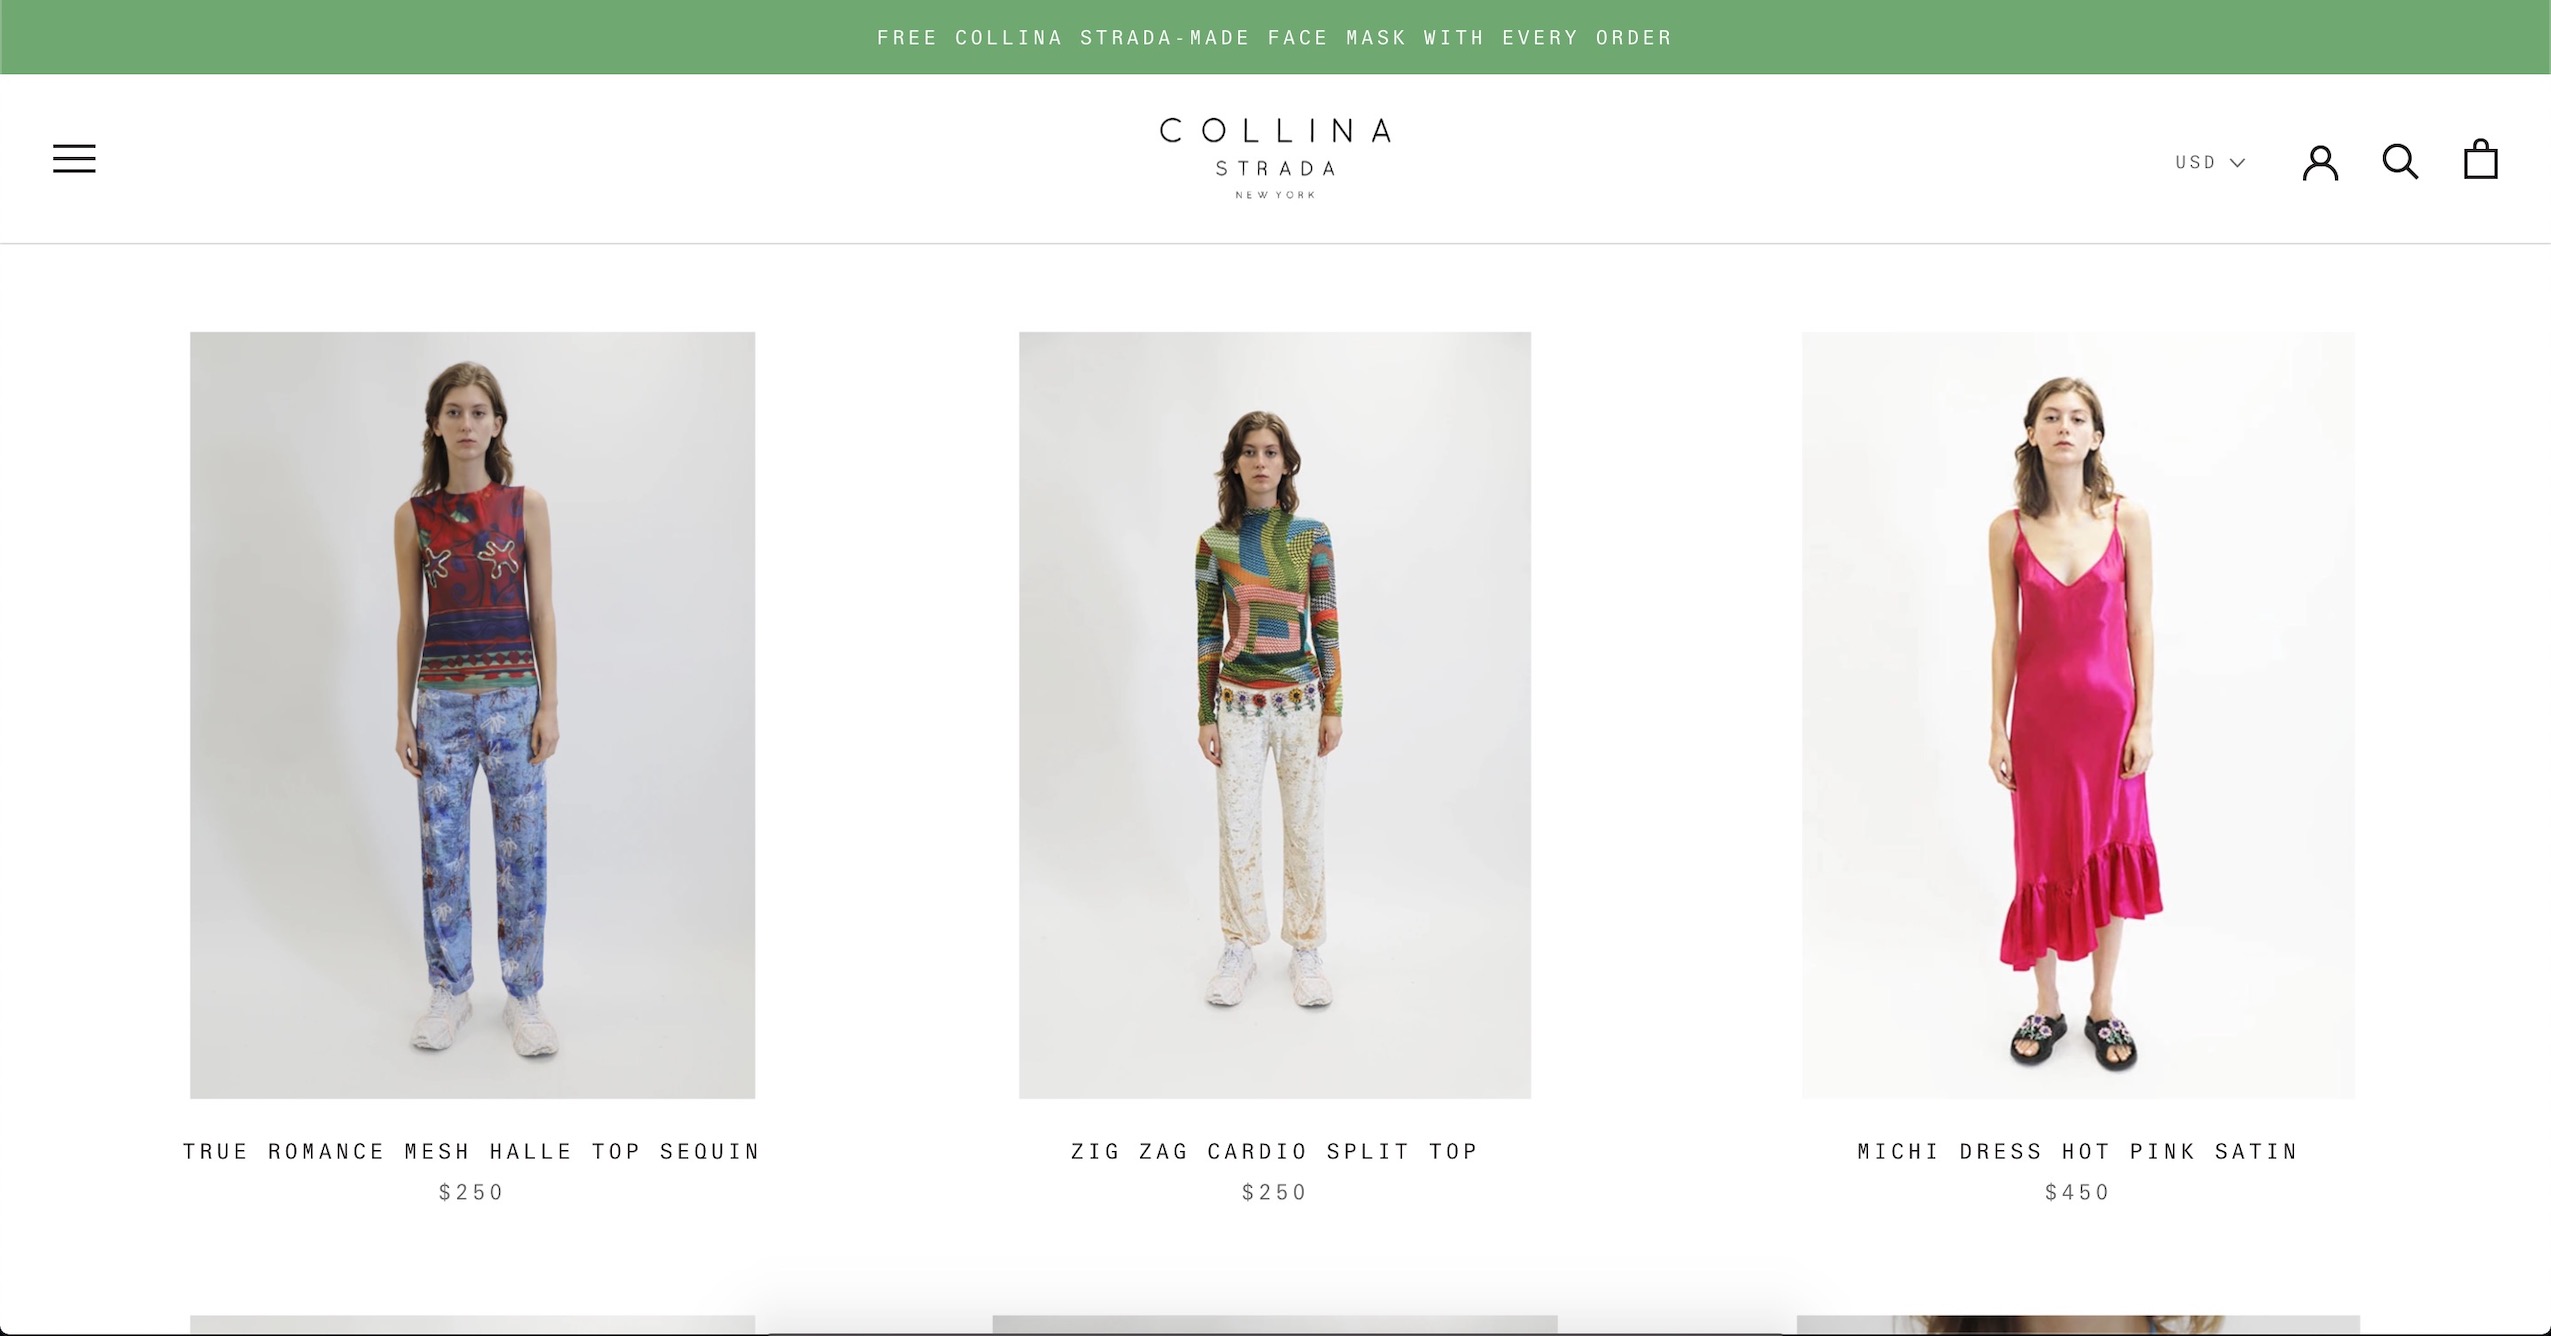This screenshot has width=2551, height=1336.
Task: Expand the USD currency selector
Action: click(x=2210, y=162)
